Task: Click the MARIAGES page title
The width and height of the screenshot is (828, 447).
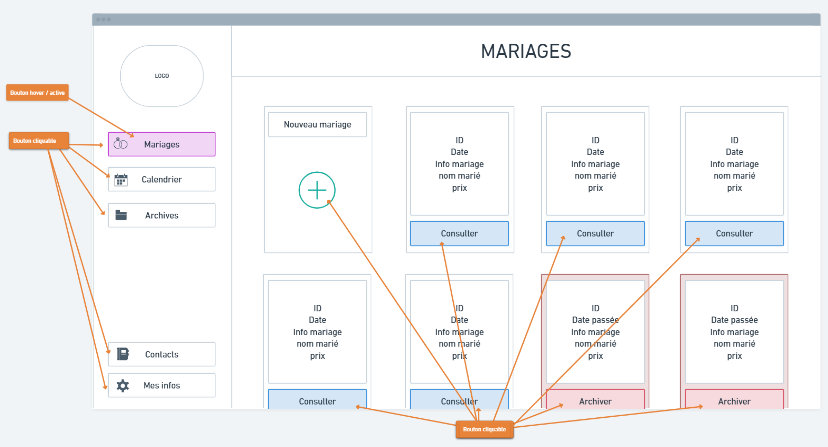Action: click(525, 51)
